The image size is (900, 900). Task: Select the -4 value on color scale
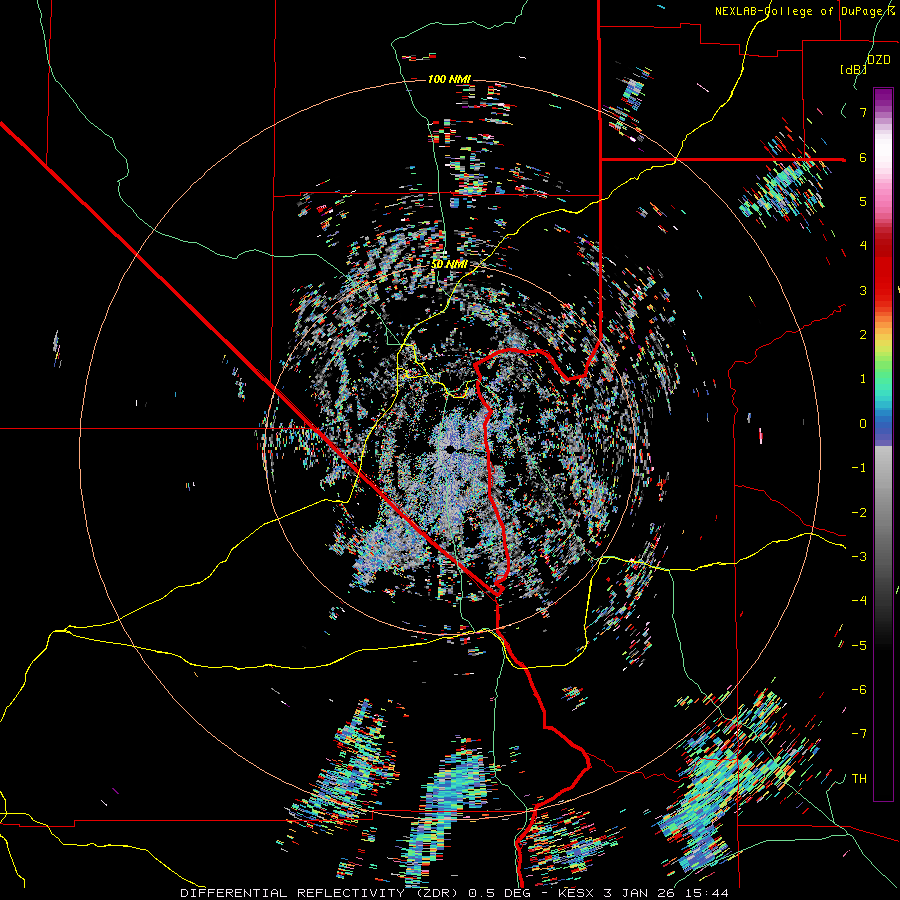pyautogui.click(x=859, y=601)
